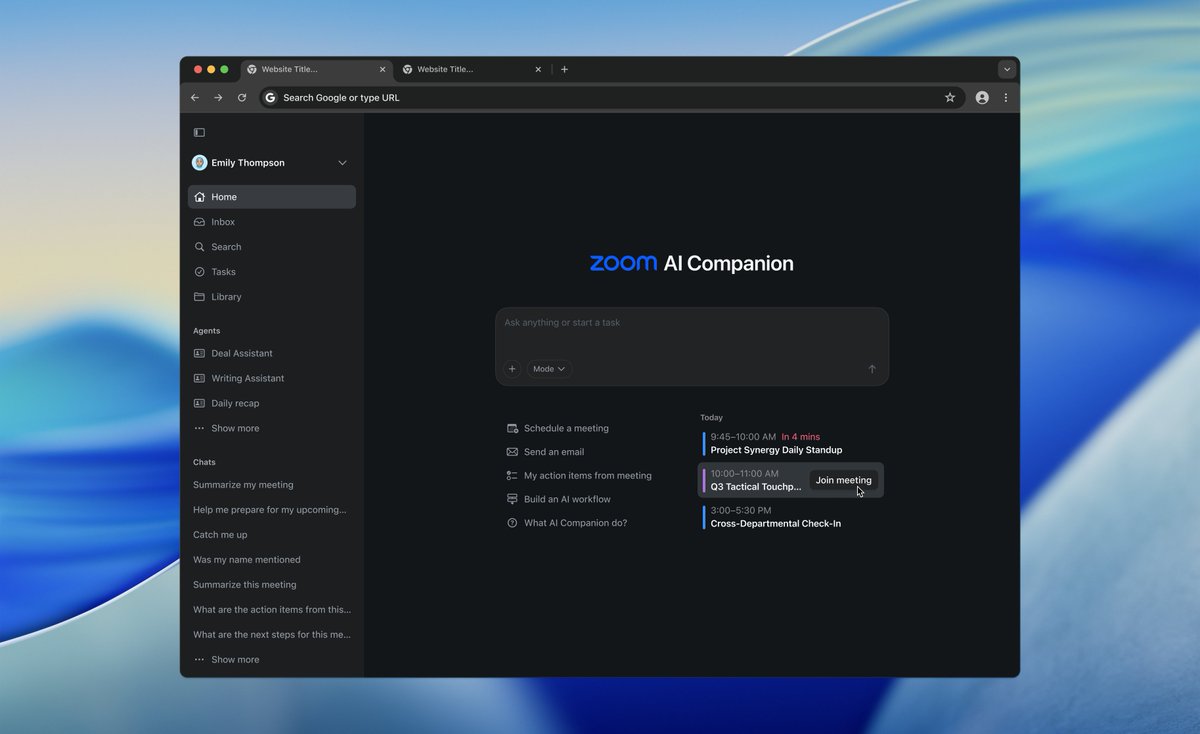
Task: Switch to the first Website Title tab
Action: (316, 70)
